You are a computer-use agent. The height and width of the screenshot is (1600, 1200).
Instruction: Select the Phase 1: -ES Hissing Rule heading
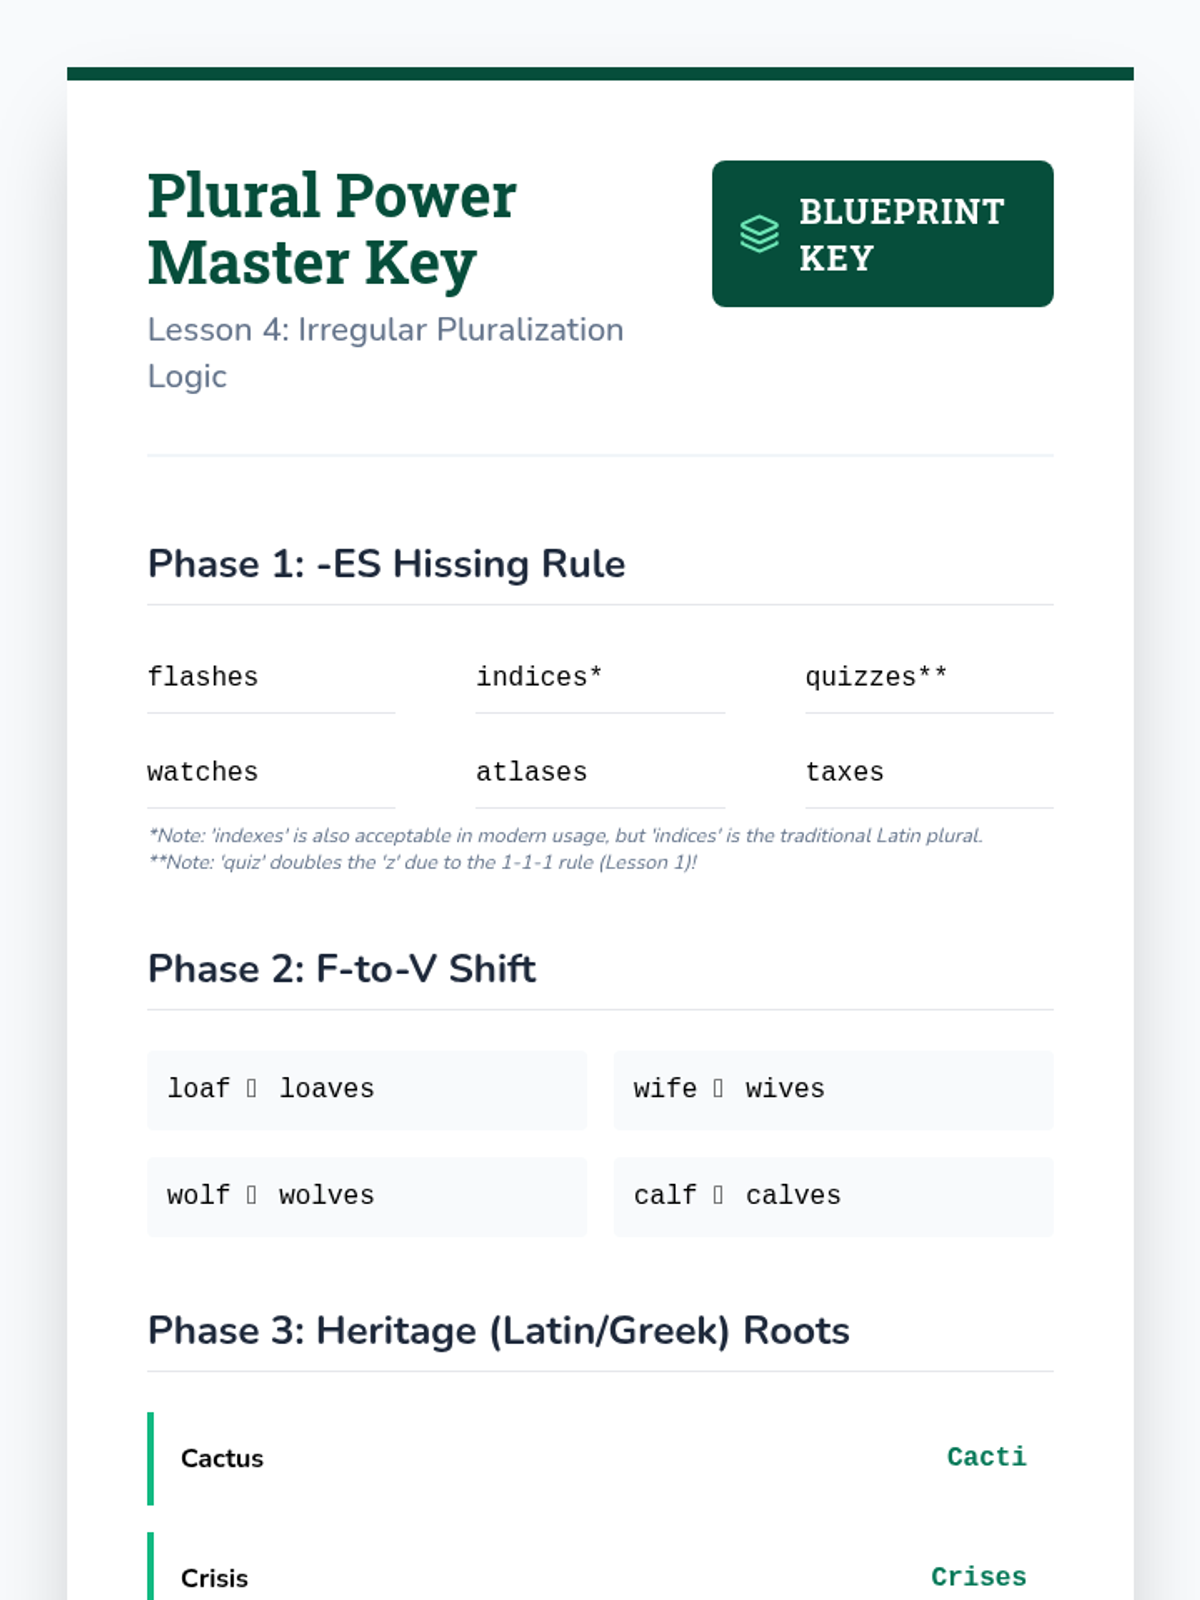tap(386, 564)
